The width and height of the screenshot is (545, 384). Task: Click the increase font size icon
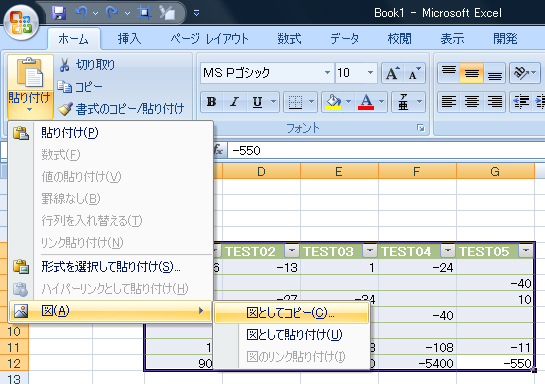(392, 73)
